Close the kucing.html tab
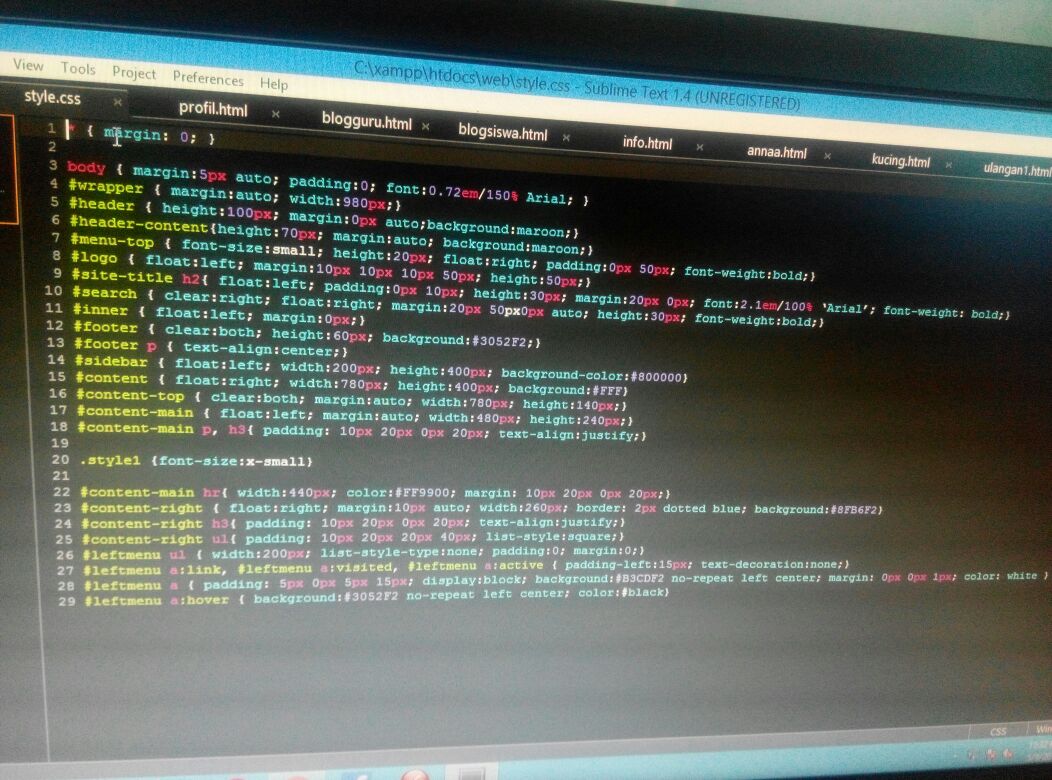The width and height of the screenshot is (1052, 780). click(948, 164)
